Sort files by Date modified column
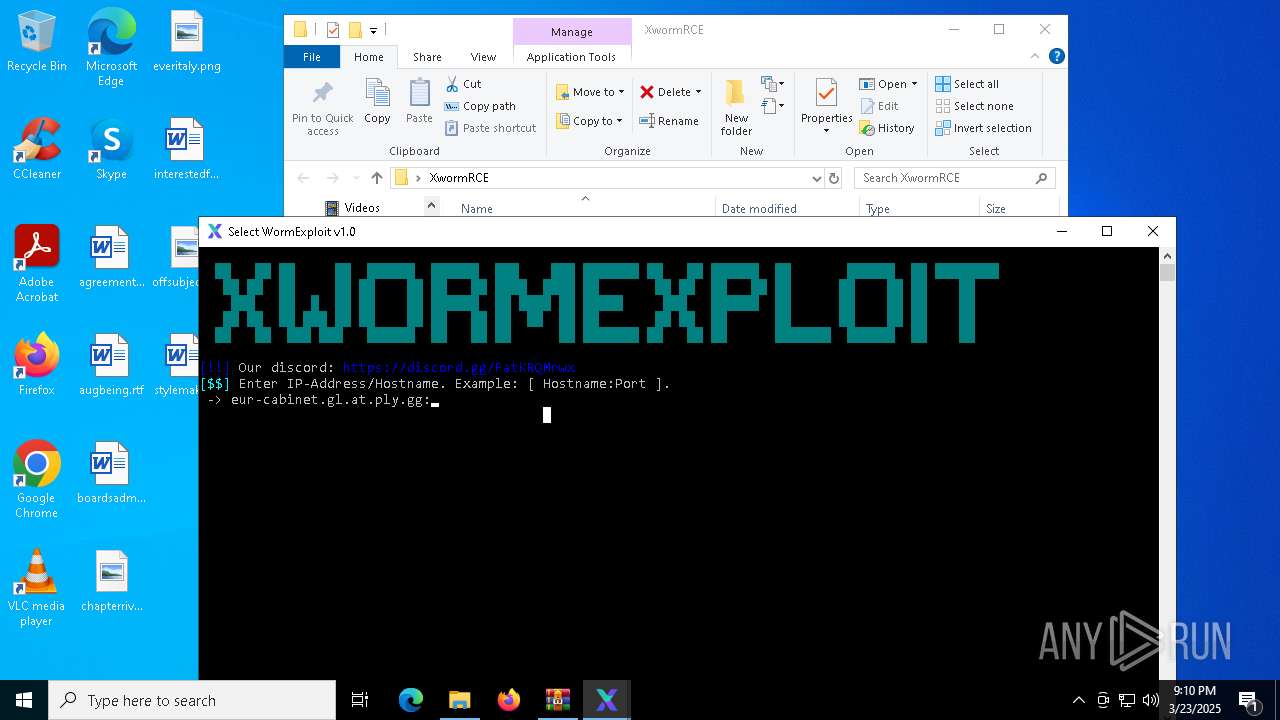Image resolution: width=1280 pixels, height=720 pixels. coord(759,208)
